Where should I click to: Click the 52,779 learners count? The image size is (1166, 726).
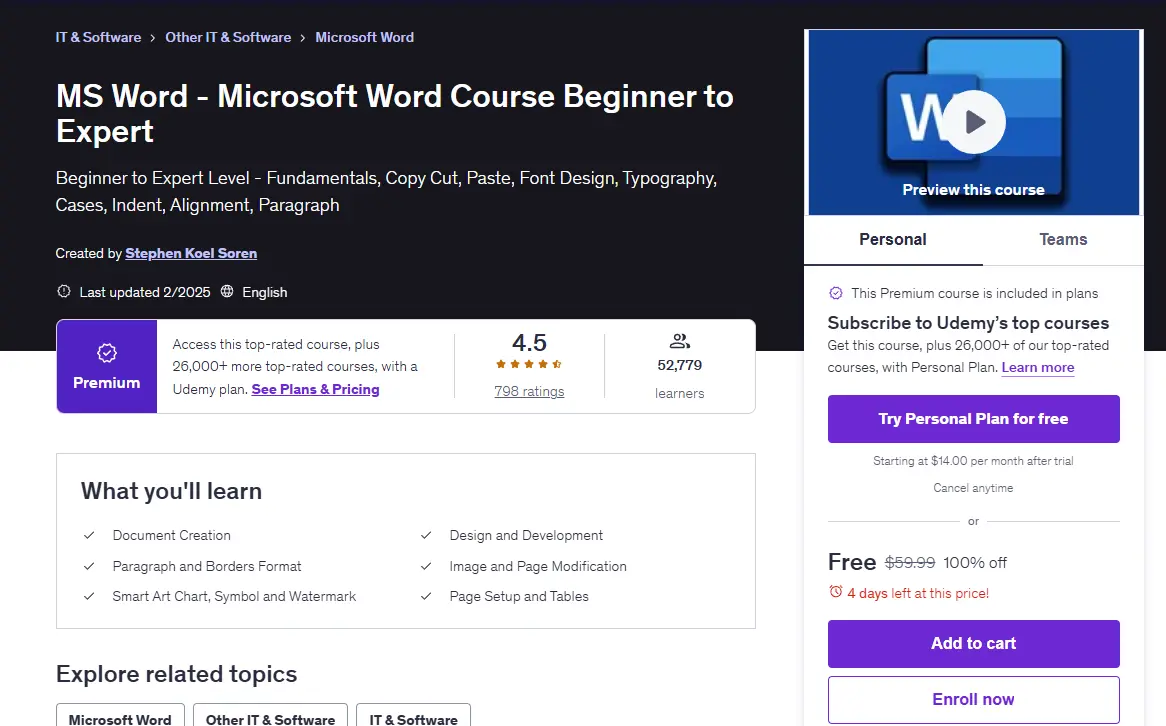(680, 365)
